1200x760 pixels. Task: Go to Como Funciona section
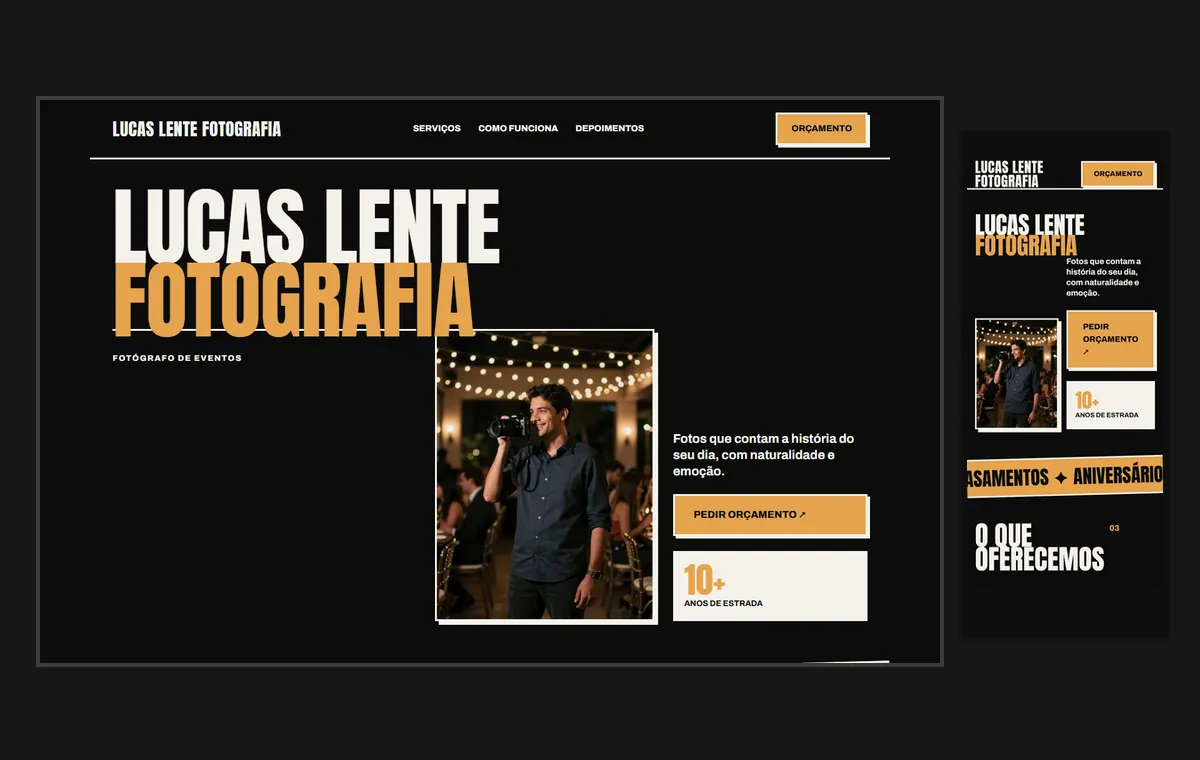(518, 128)
